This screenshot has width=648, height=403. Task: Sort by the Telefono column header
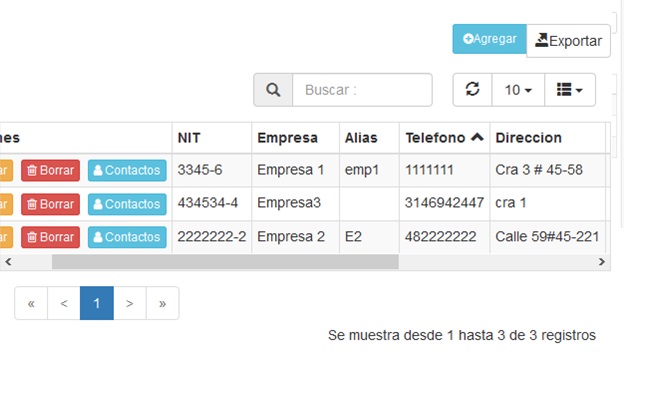[x=443, y=138]
